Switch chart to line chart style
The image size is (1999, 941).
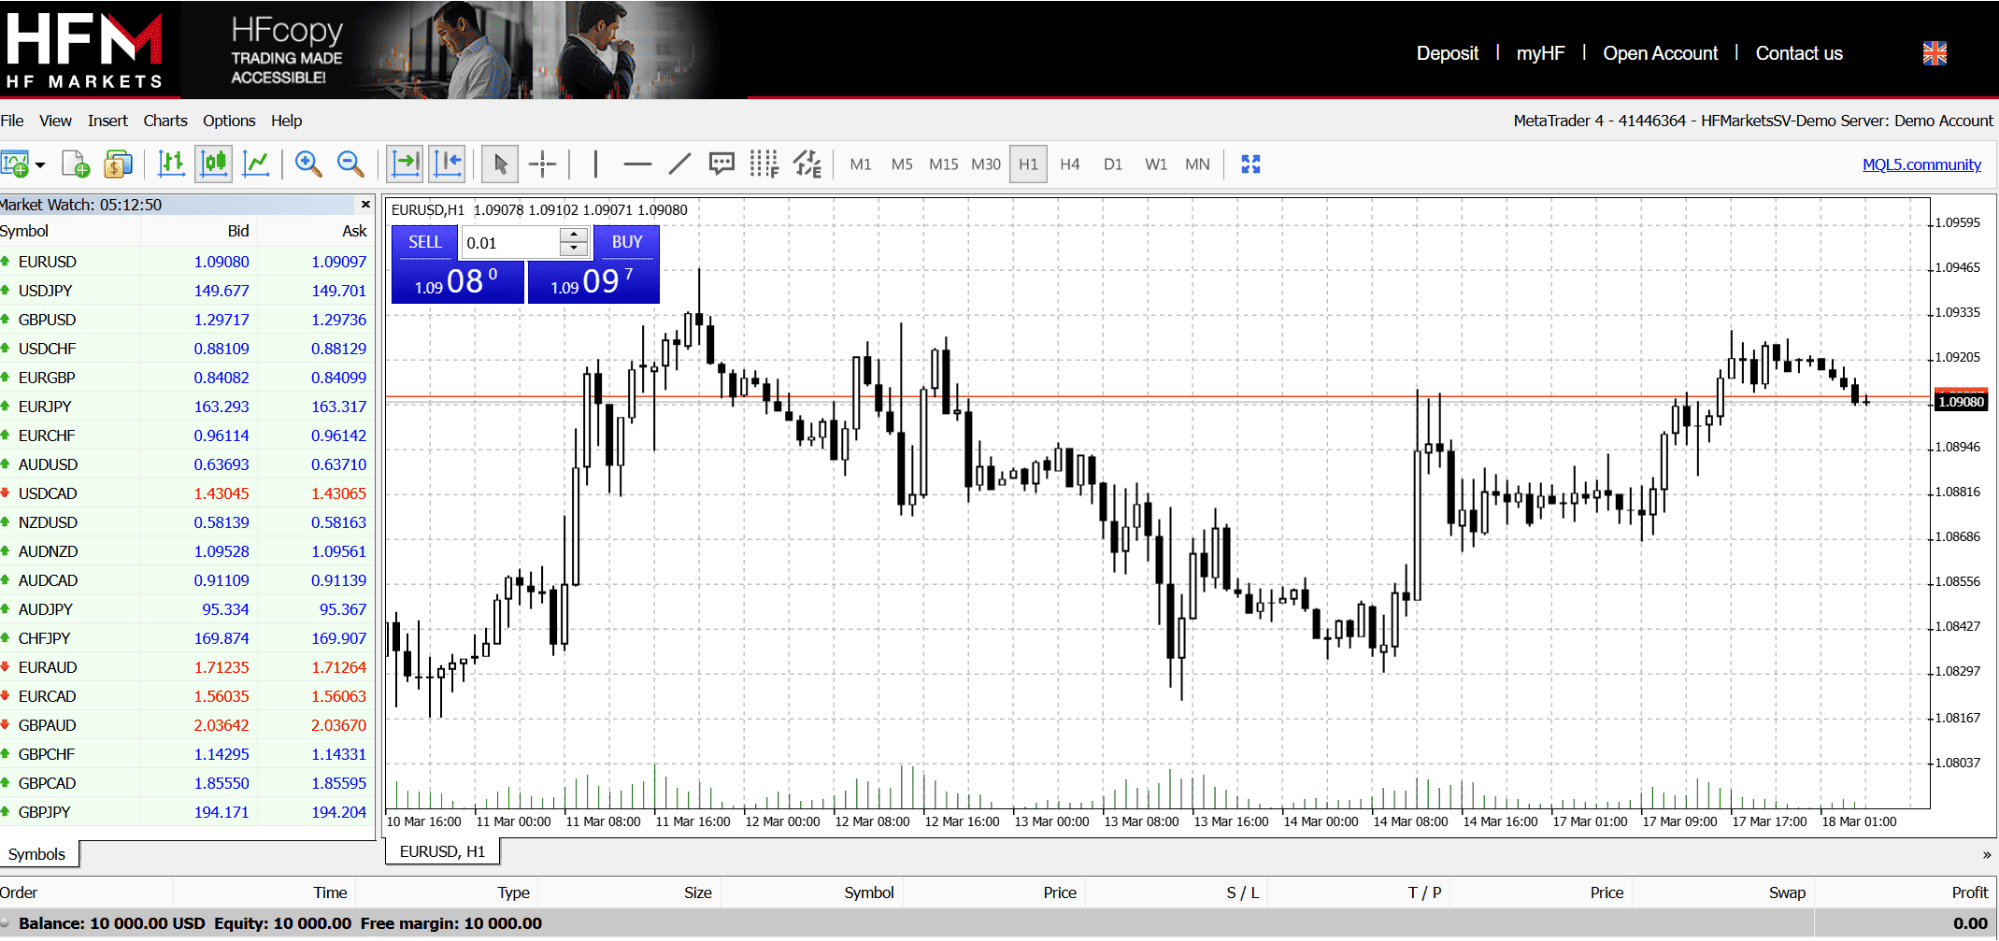[x=256, y=164]
